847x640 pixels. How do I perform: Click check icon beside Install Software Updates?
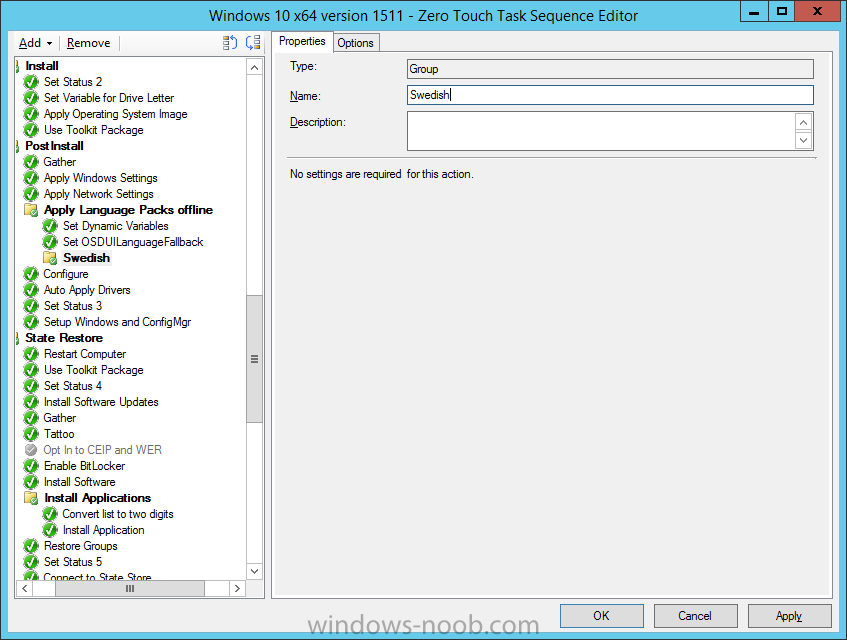[x=31, y=402]
